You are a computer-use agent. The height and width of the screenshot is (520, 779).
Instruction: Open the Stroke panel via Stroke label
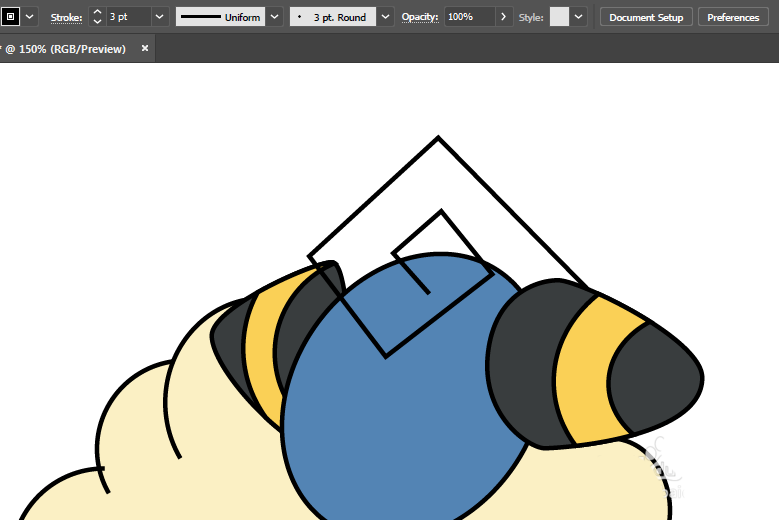[x=66, y=17]
